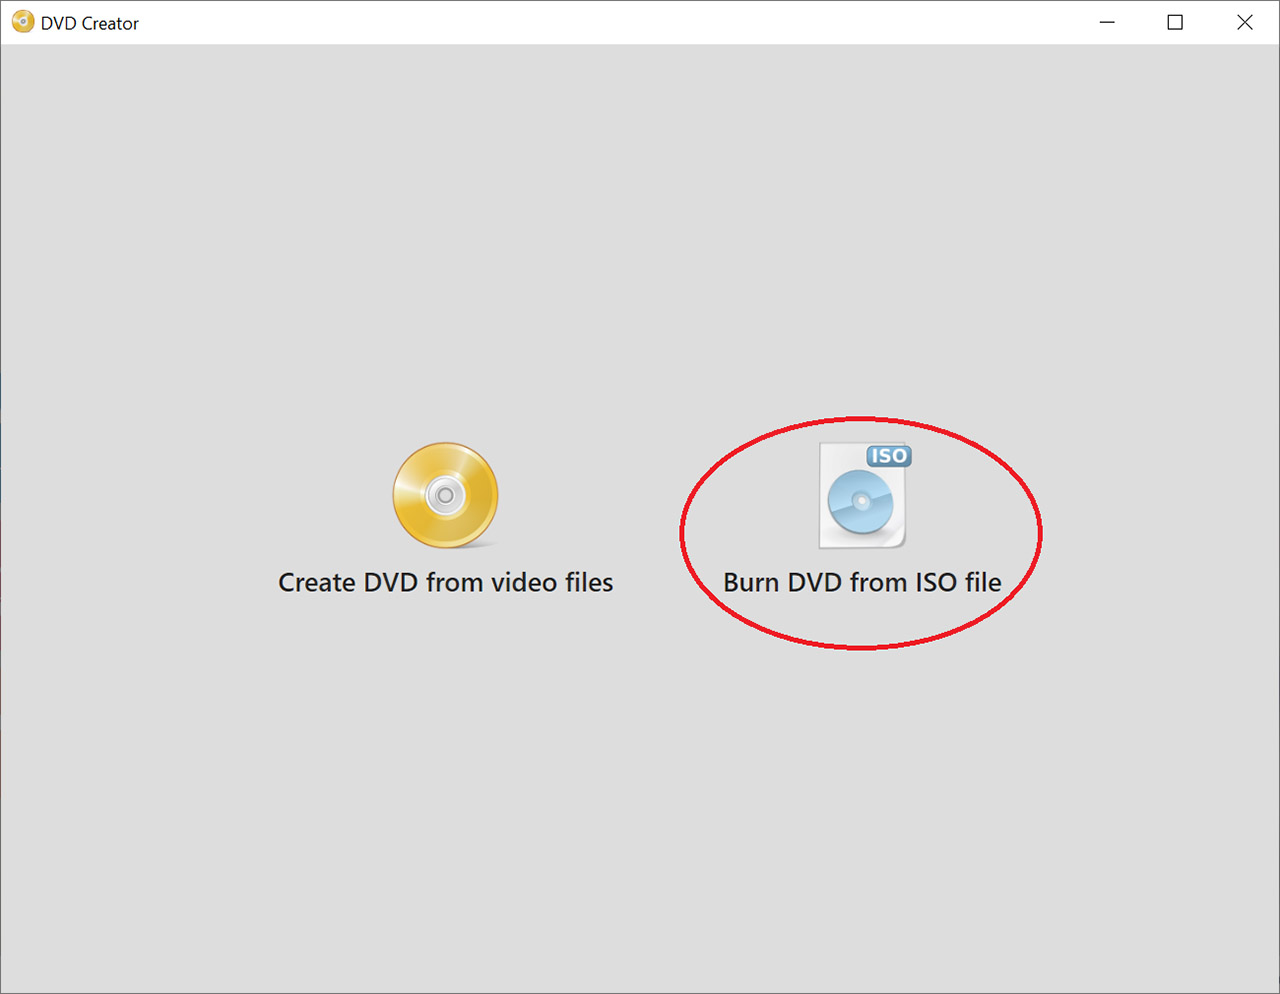1280x994 pixels.
Task: Click the center hole of the gold disc
Action: pyautogui.click(x=446, y=495)
